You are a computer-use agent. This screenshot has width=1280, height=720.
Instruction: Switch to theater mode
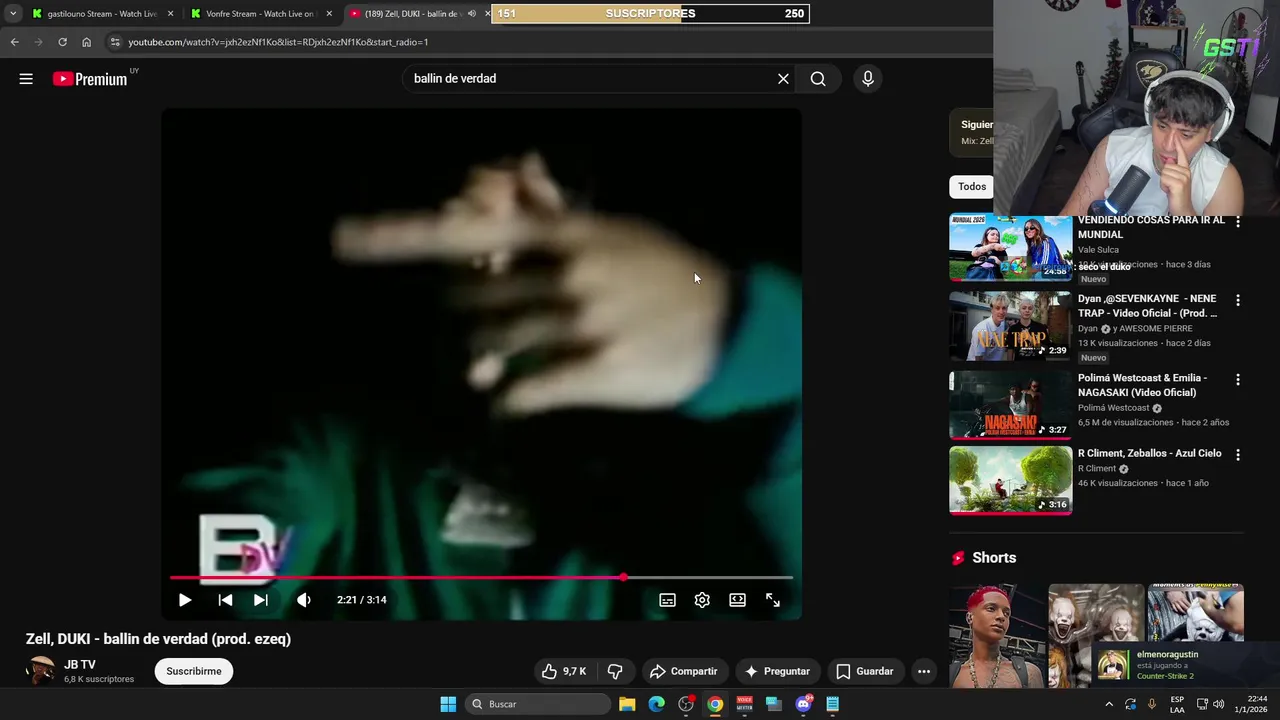(x=737, y=600)
